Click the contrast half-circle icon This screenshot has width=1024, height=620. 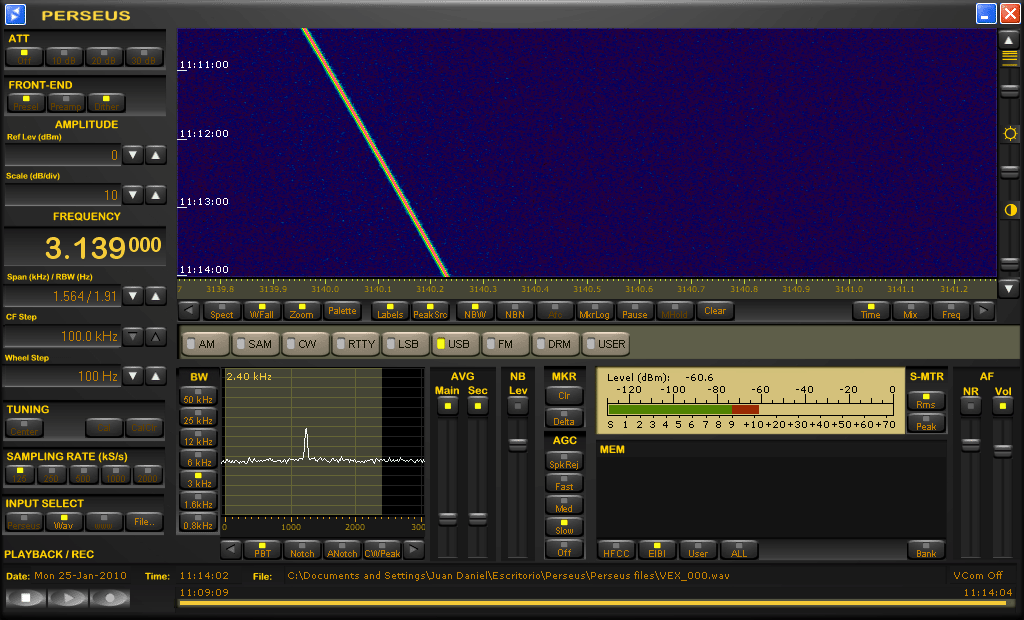tap(1010, 210)
